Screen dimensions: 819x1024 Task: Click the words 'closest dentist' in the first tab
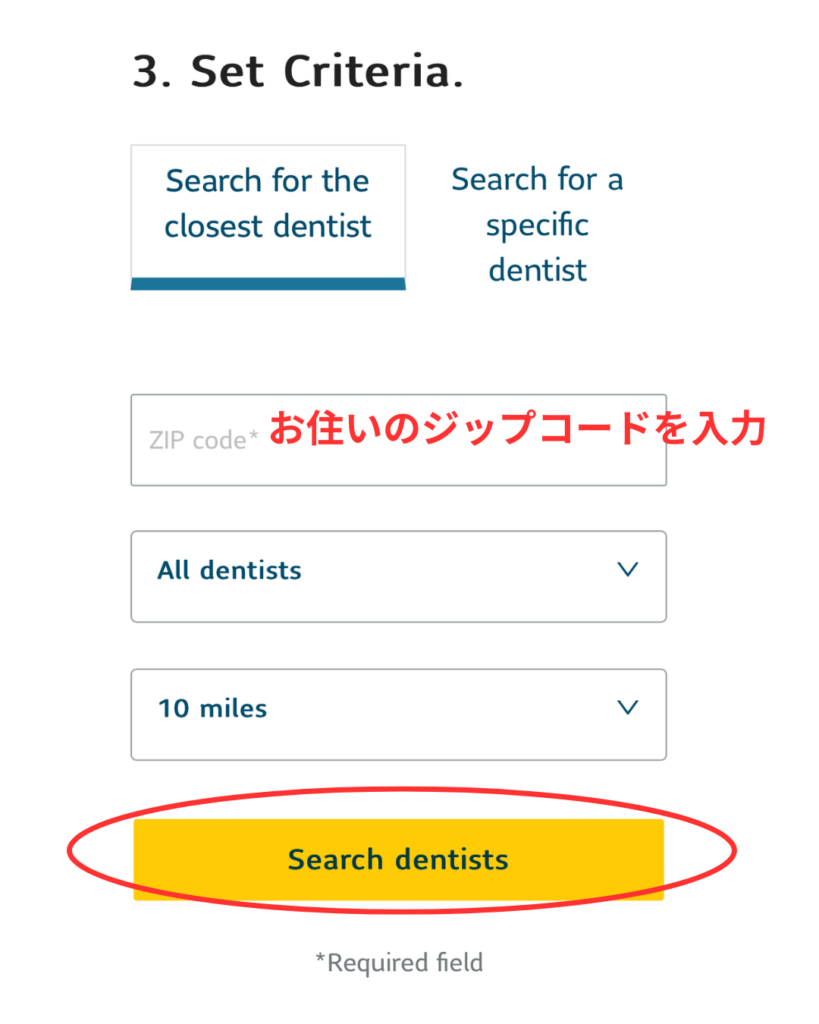tap(268, 227)
